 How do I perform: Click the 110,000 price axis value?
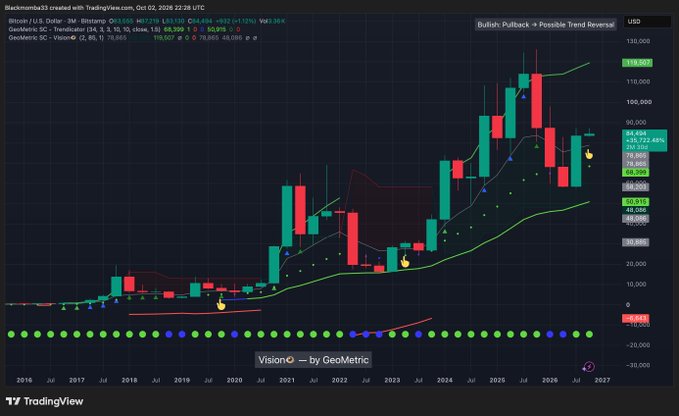point(639,81)
